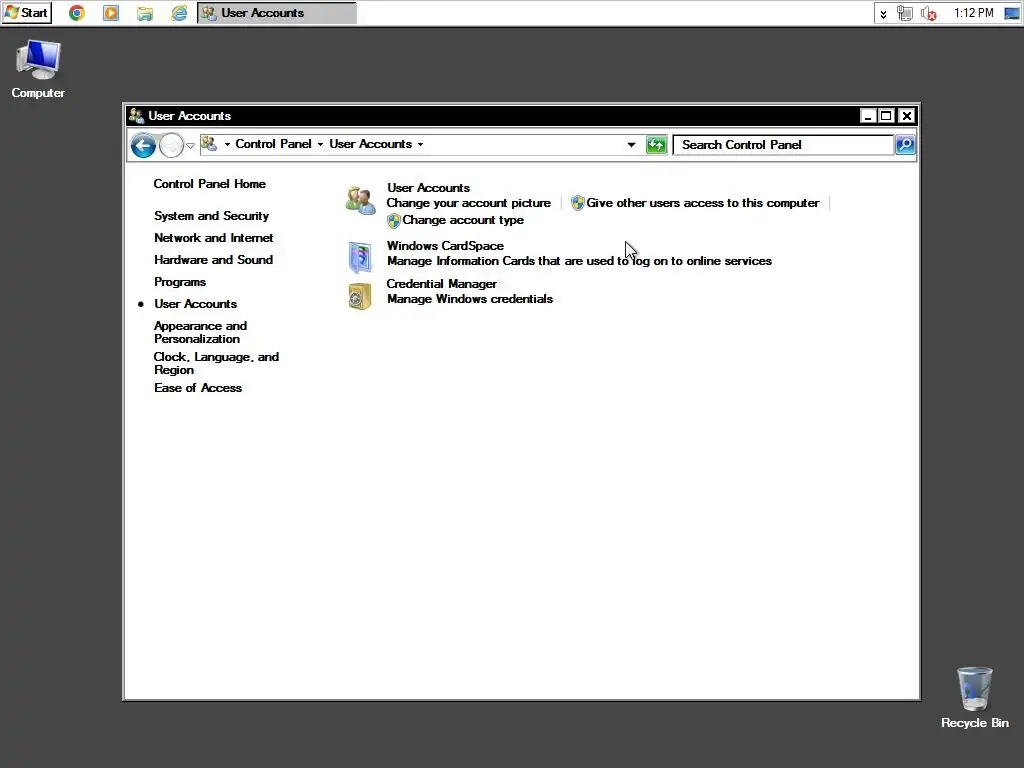Click the User Accounts people icon
Viewport: 1024px width, 768px height.
tap(360, 200)
